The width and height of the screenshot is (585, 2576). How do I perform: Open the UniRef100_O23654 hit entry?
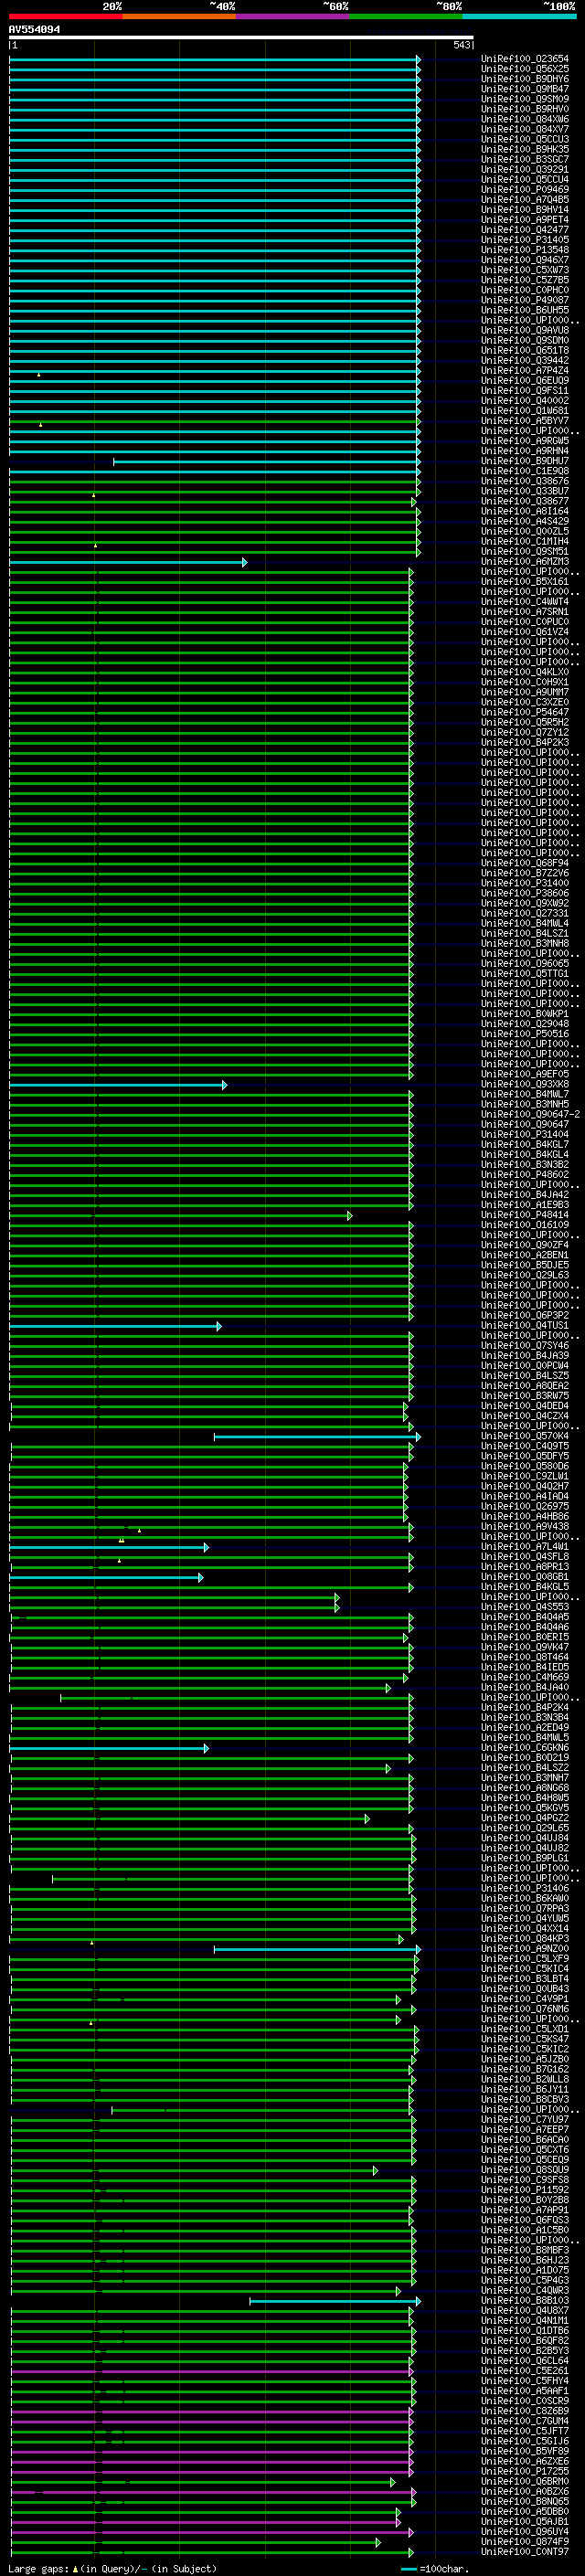point(524,59)
